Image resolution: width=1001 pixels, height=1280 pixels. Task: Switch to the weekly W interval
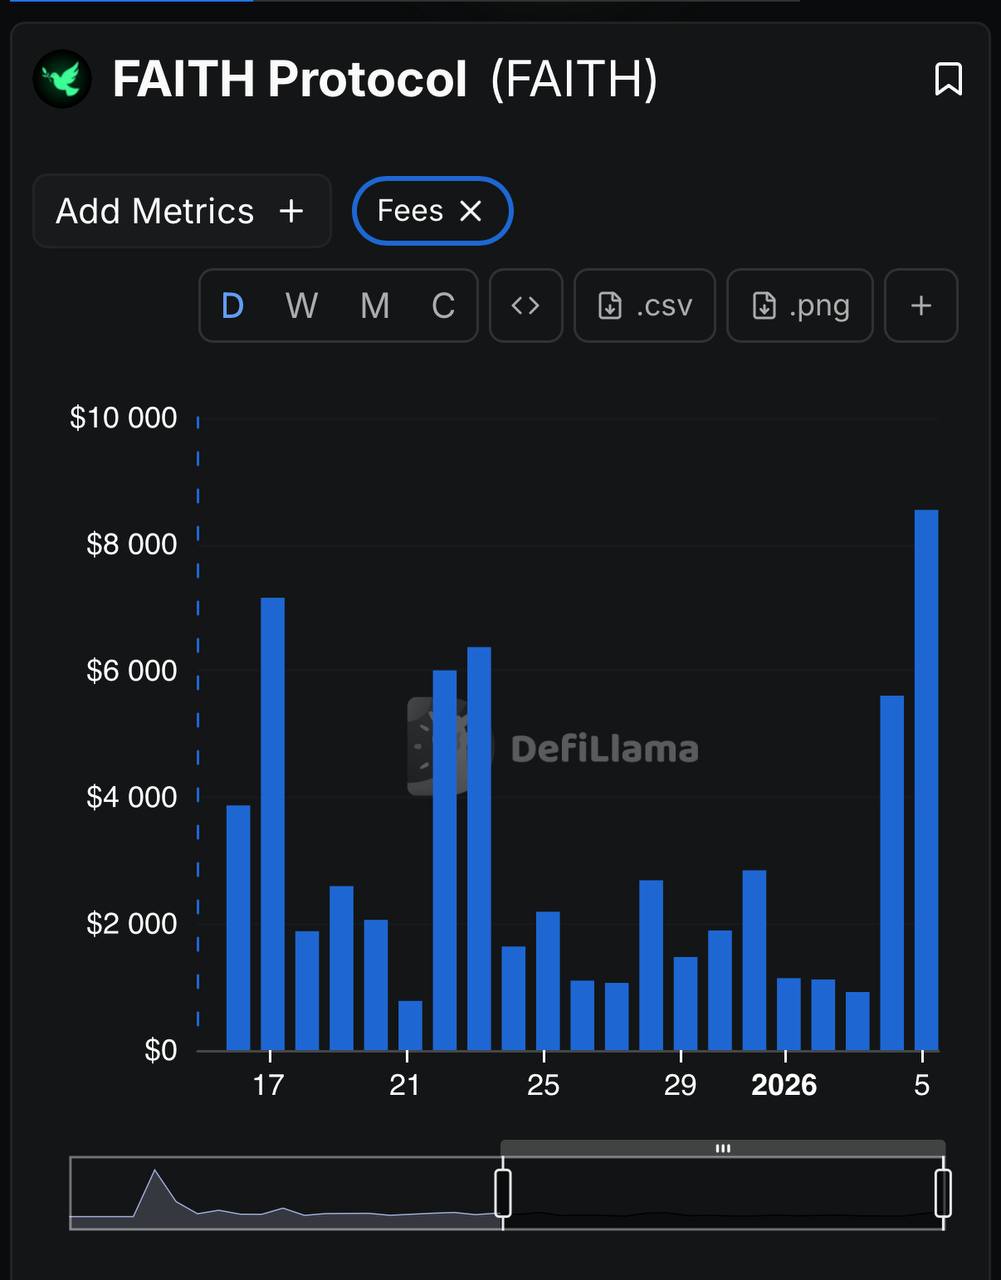coord(301,306)
